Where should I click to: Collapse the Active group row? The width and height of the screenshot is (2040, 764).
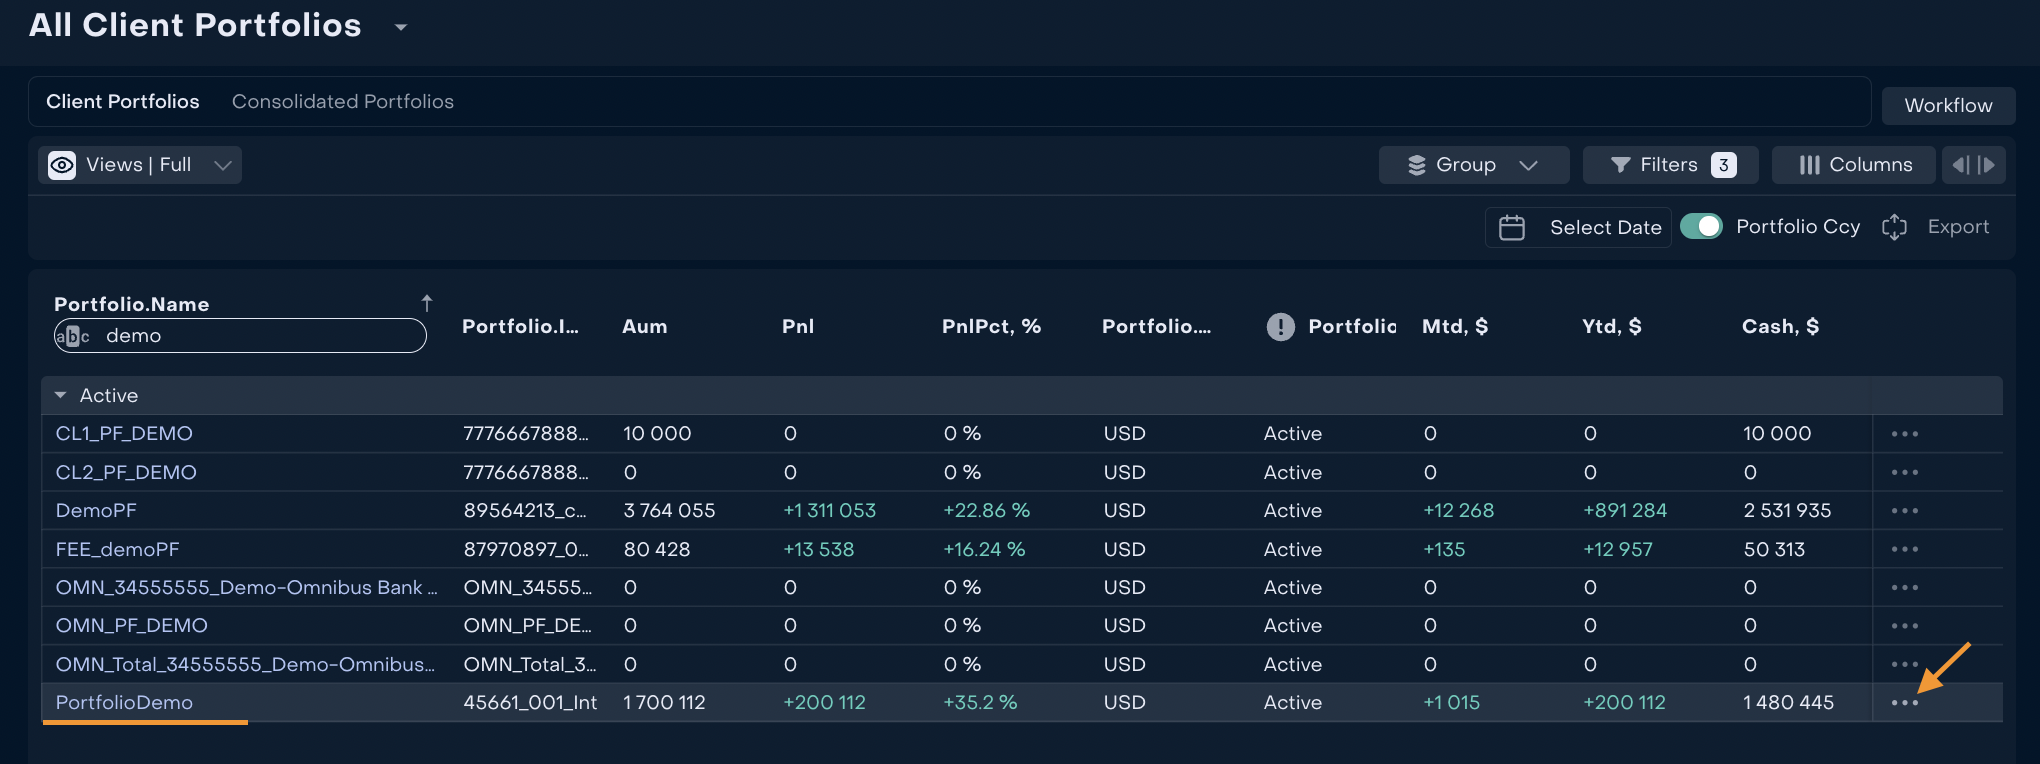(x=61, y=396)
